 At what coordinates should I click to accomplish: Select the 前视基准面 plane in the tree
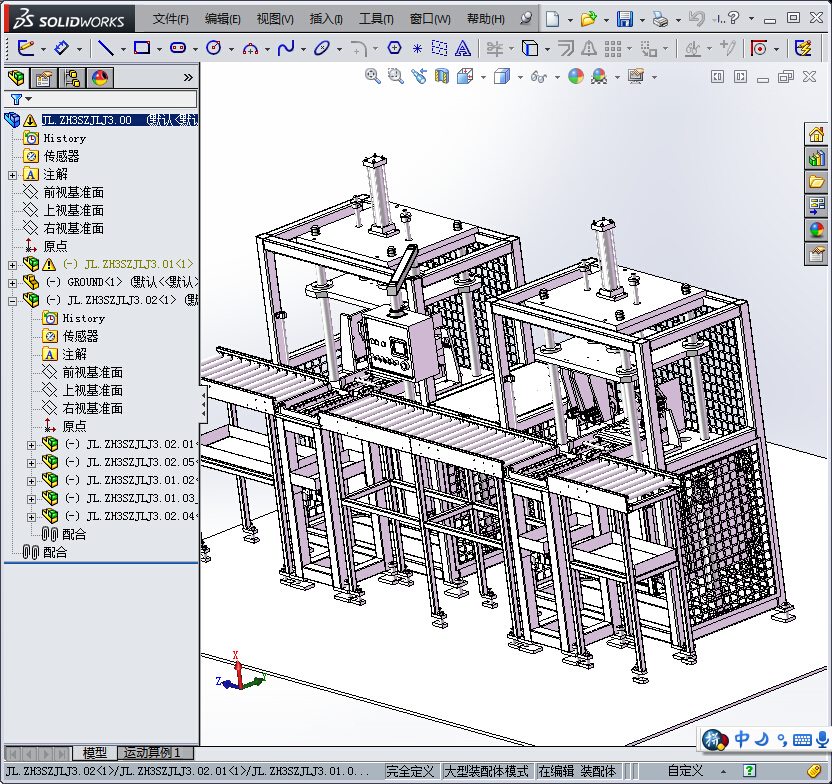[x=73, y=193]
